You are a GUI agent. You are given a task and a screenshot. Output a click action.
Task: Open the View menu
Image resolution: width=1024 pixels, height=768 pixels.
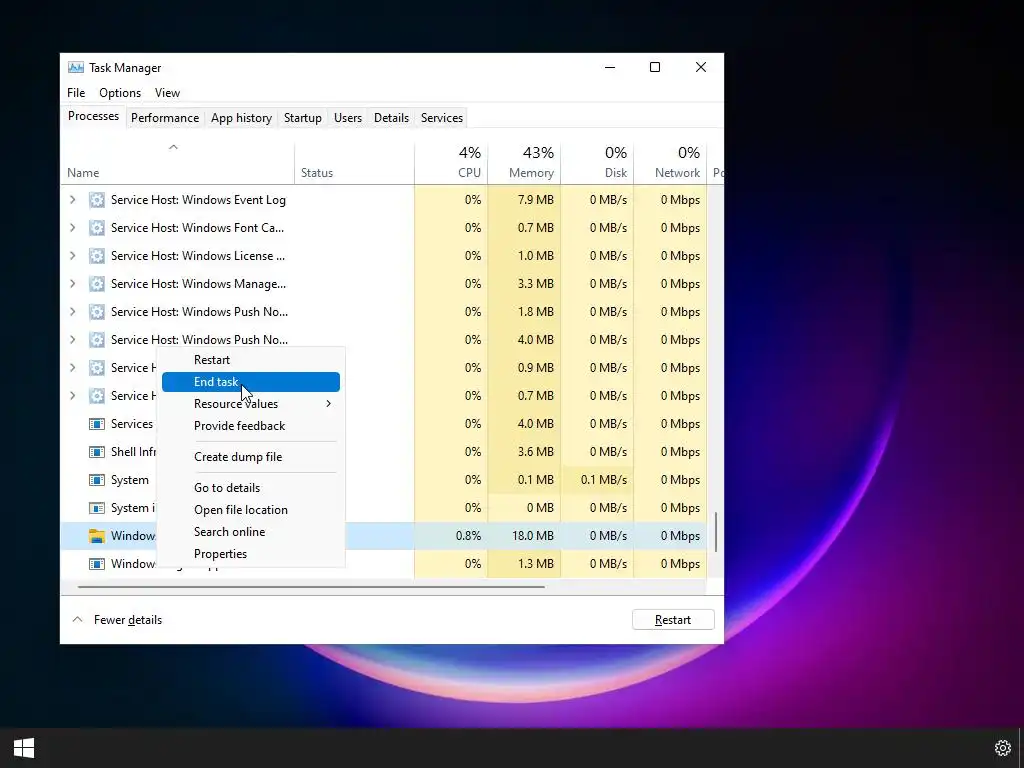pyautogui.click(x=167, y=93)
